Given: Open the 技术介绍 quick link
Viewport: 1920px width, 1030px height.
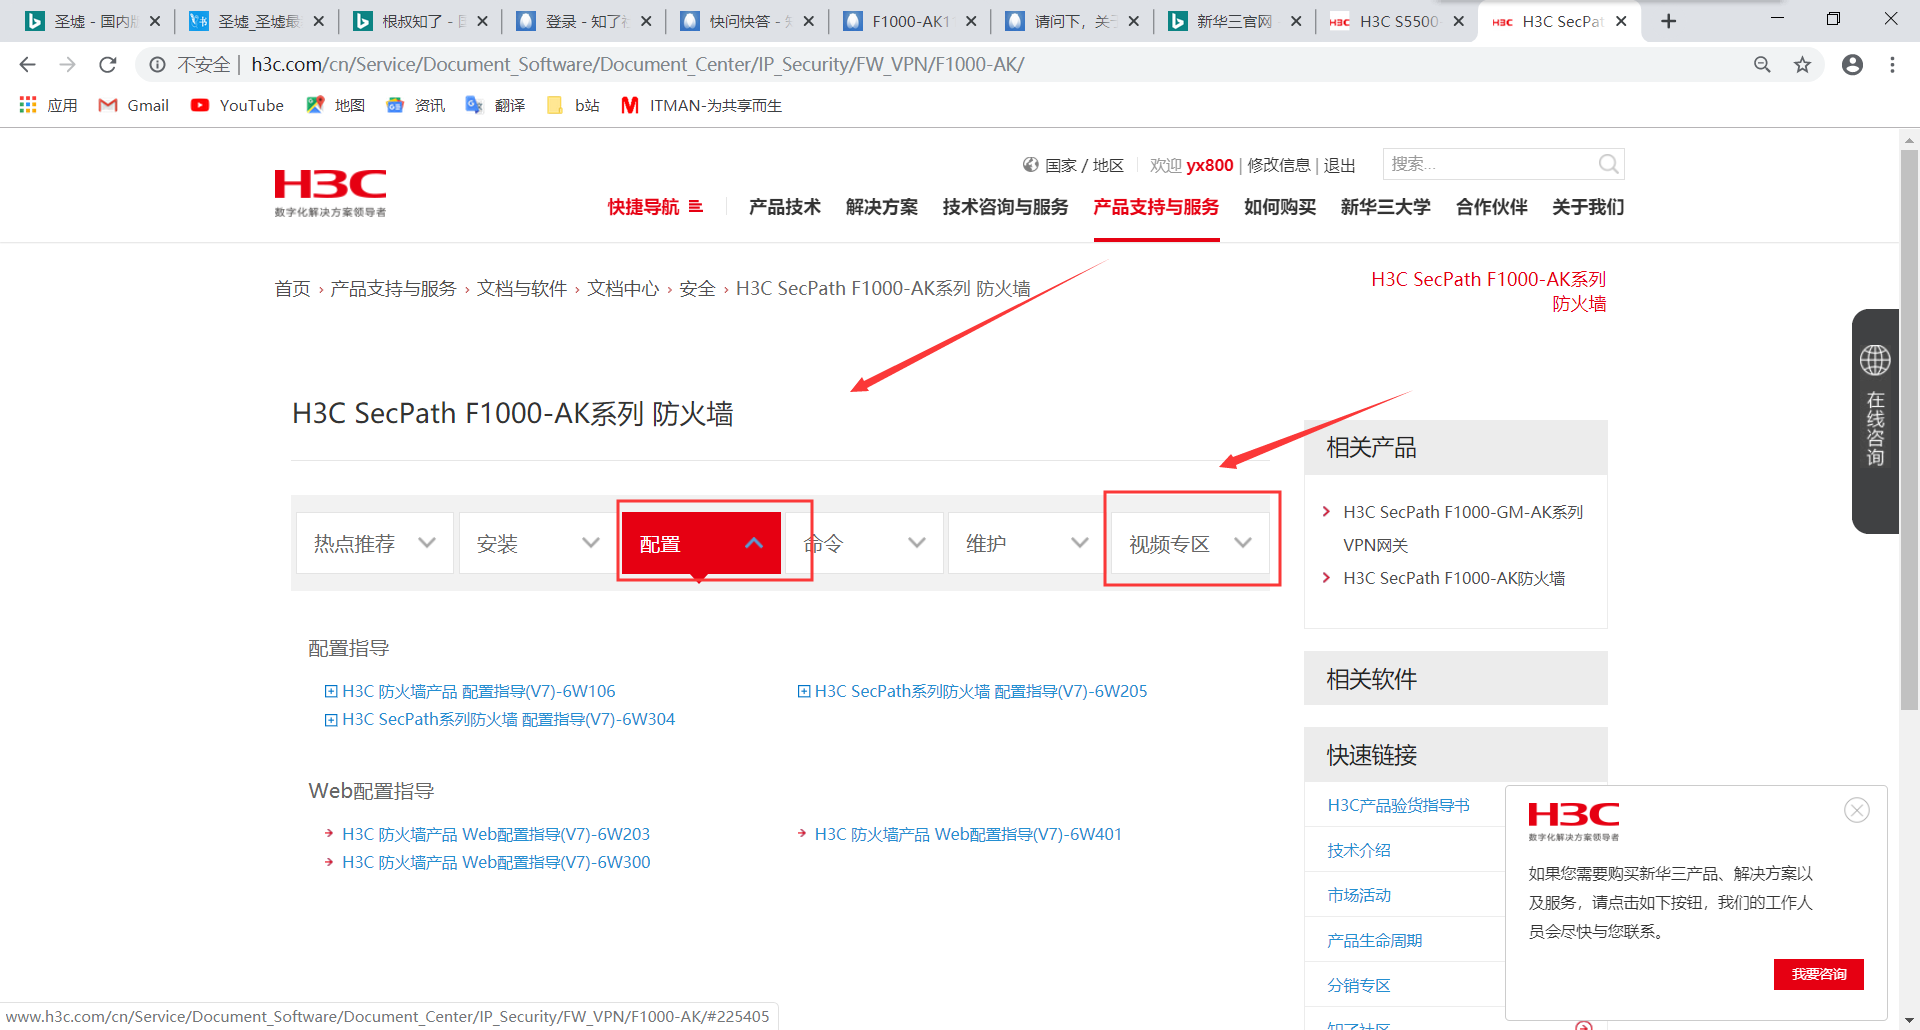Looking at the screenshot, I should coord(1359,850).
